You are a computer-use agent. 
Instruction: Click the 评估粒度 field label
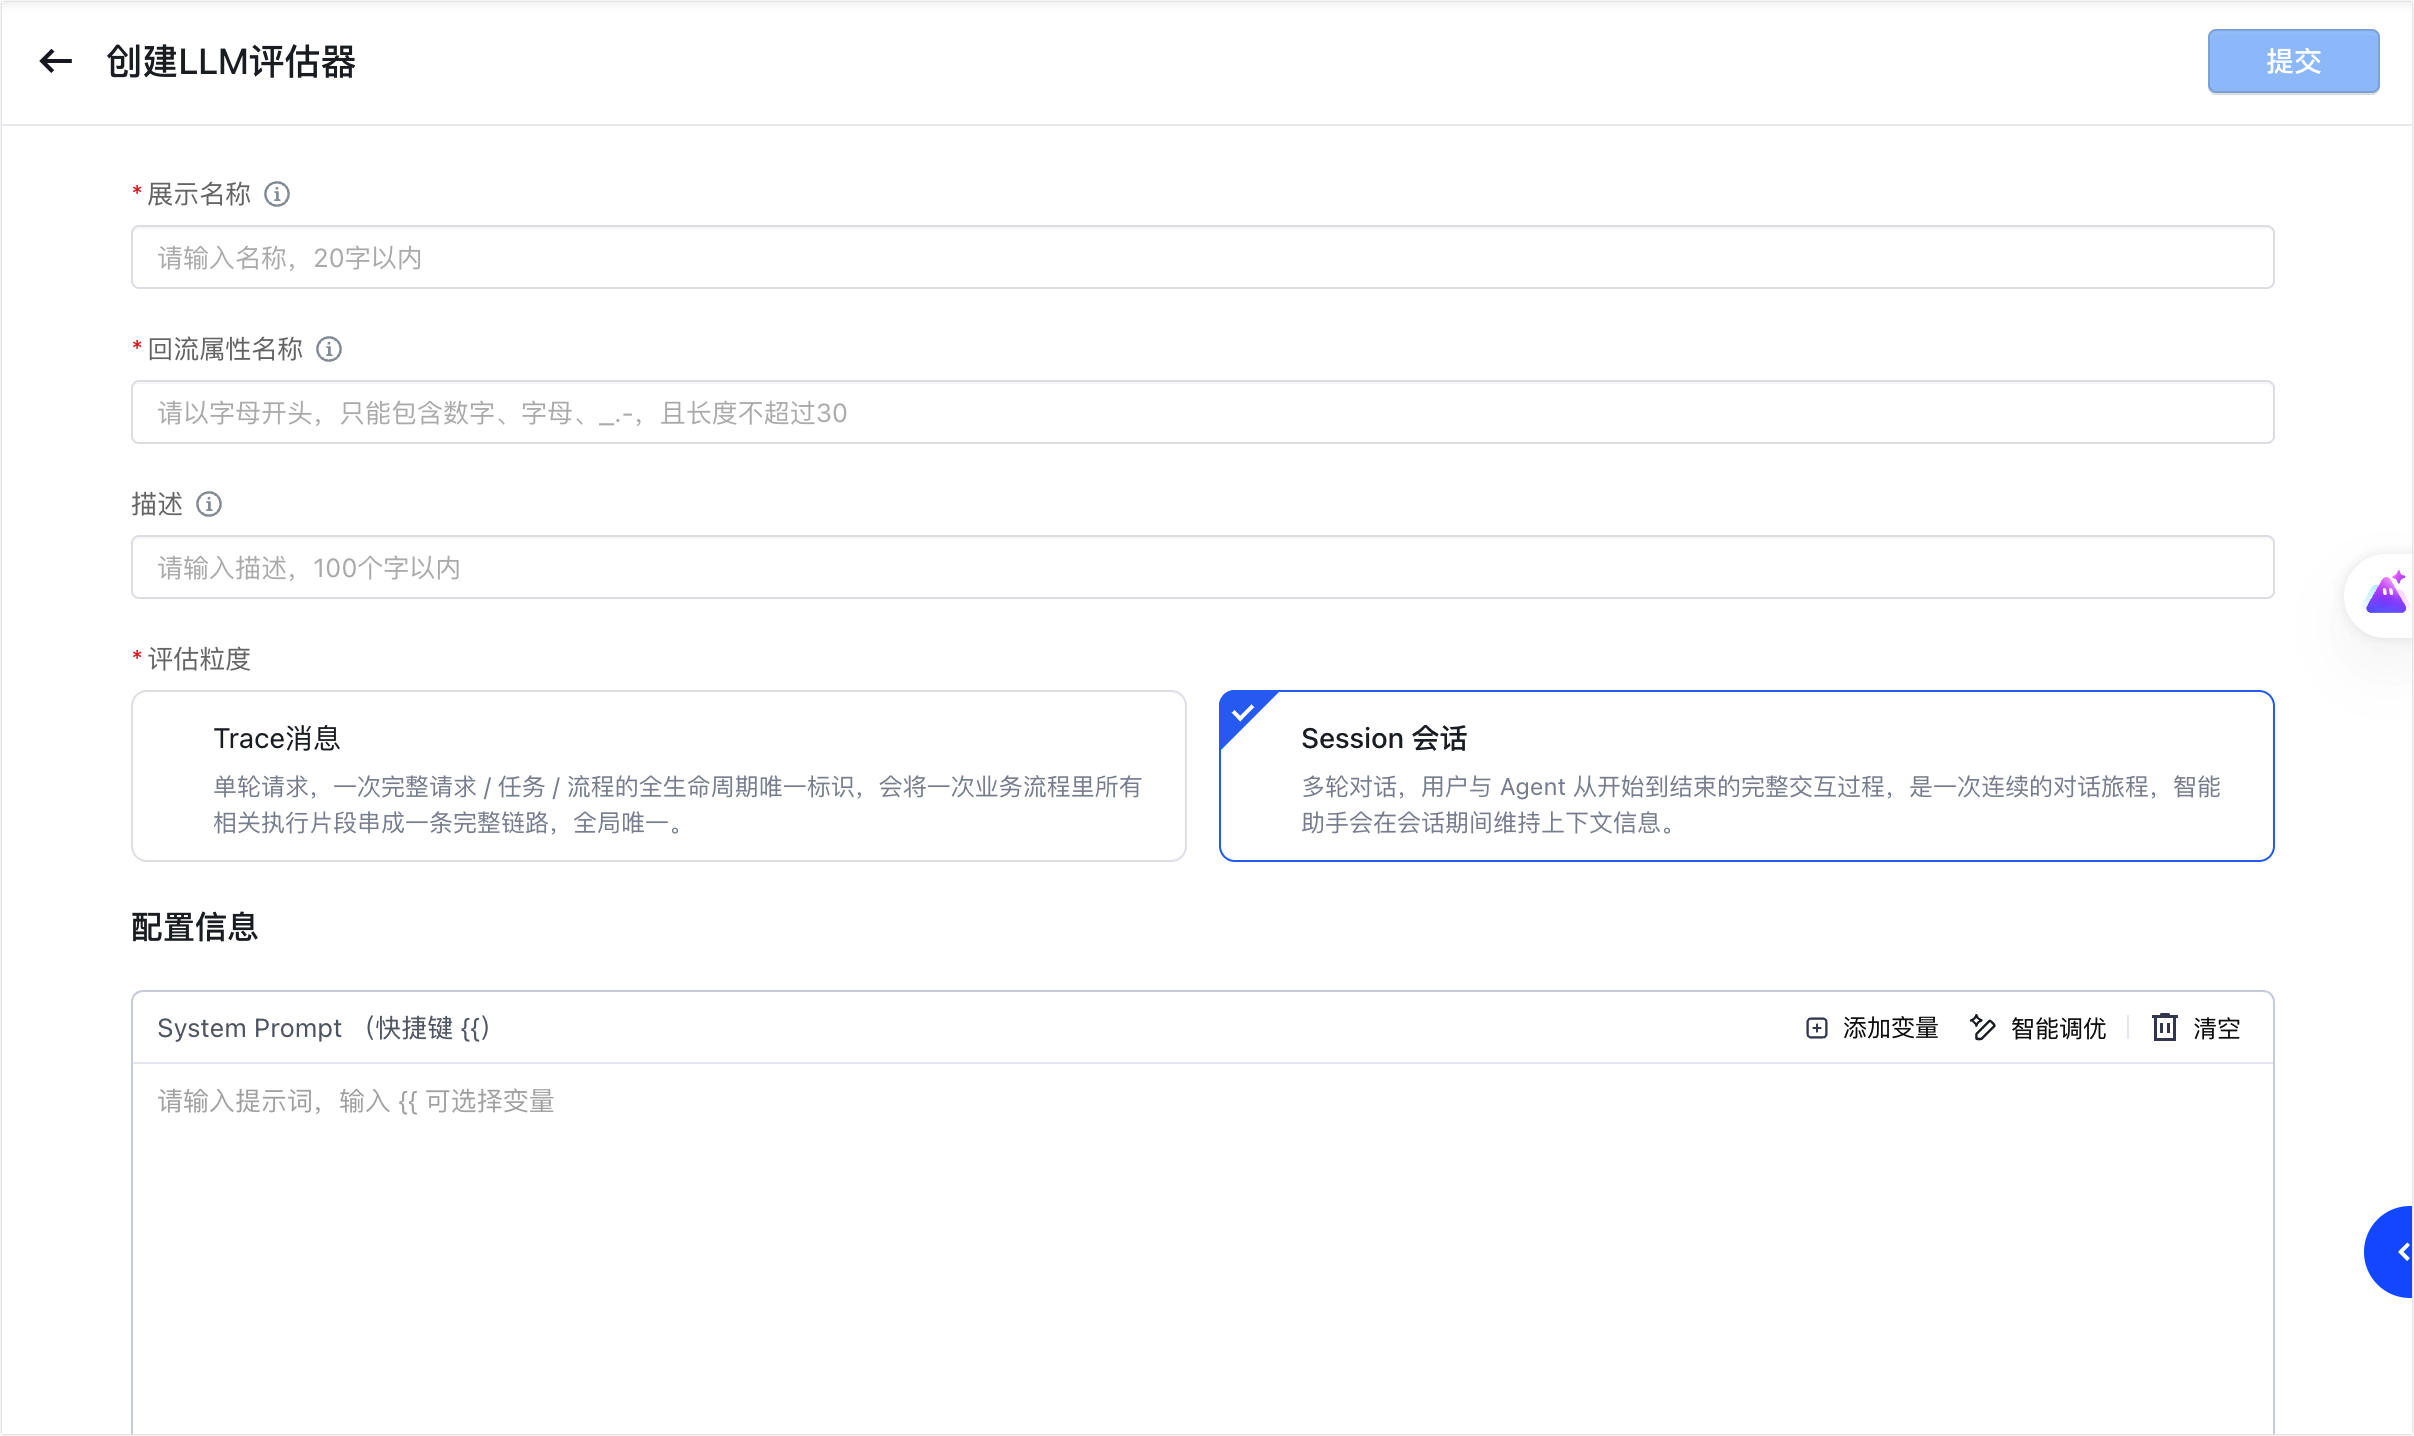[199, 659]
